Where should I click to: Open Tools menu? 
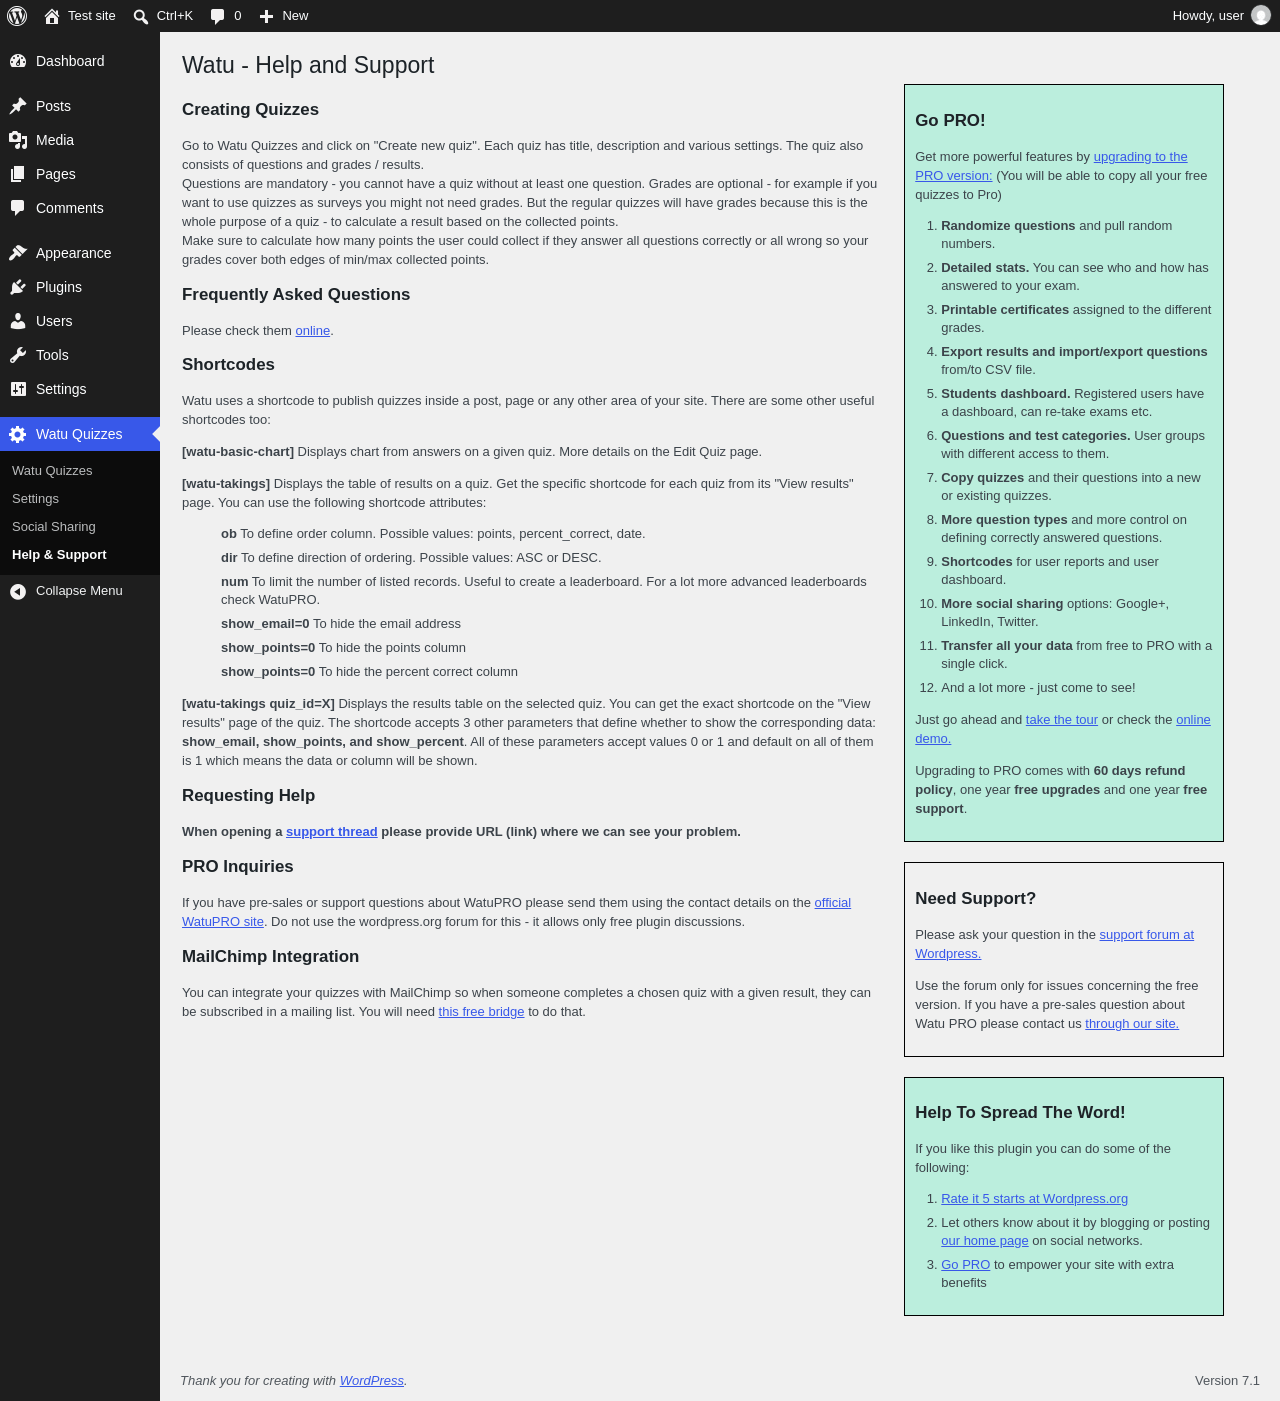(80, 355)
